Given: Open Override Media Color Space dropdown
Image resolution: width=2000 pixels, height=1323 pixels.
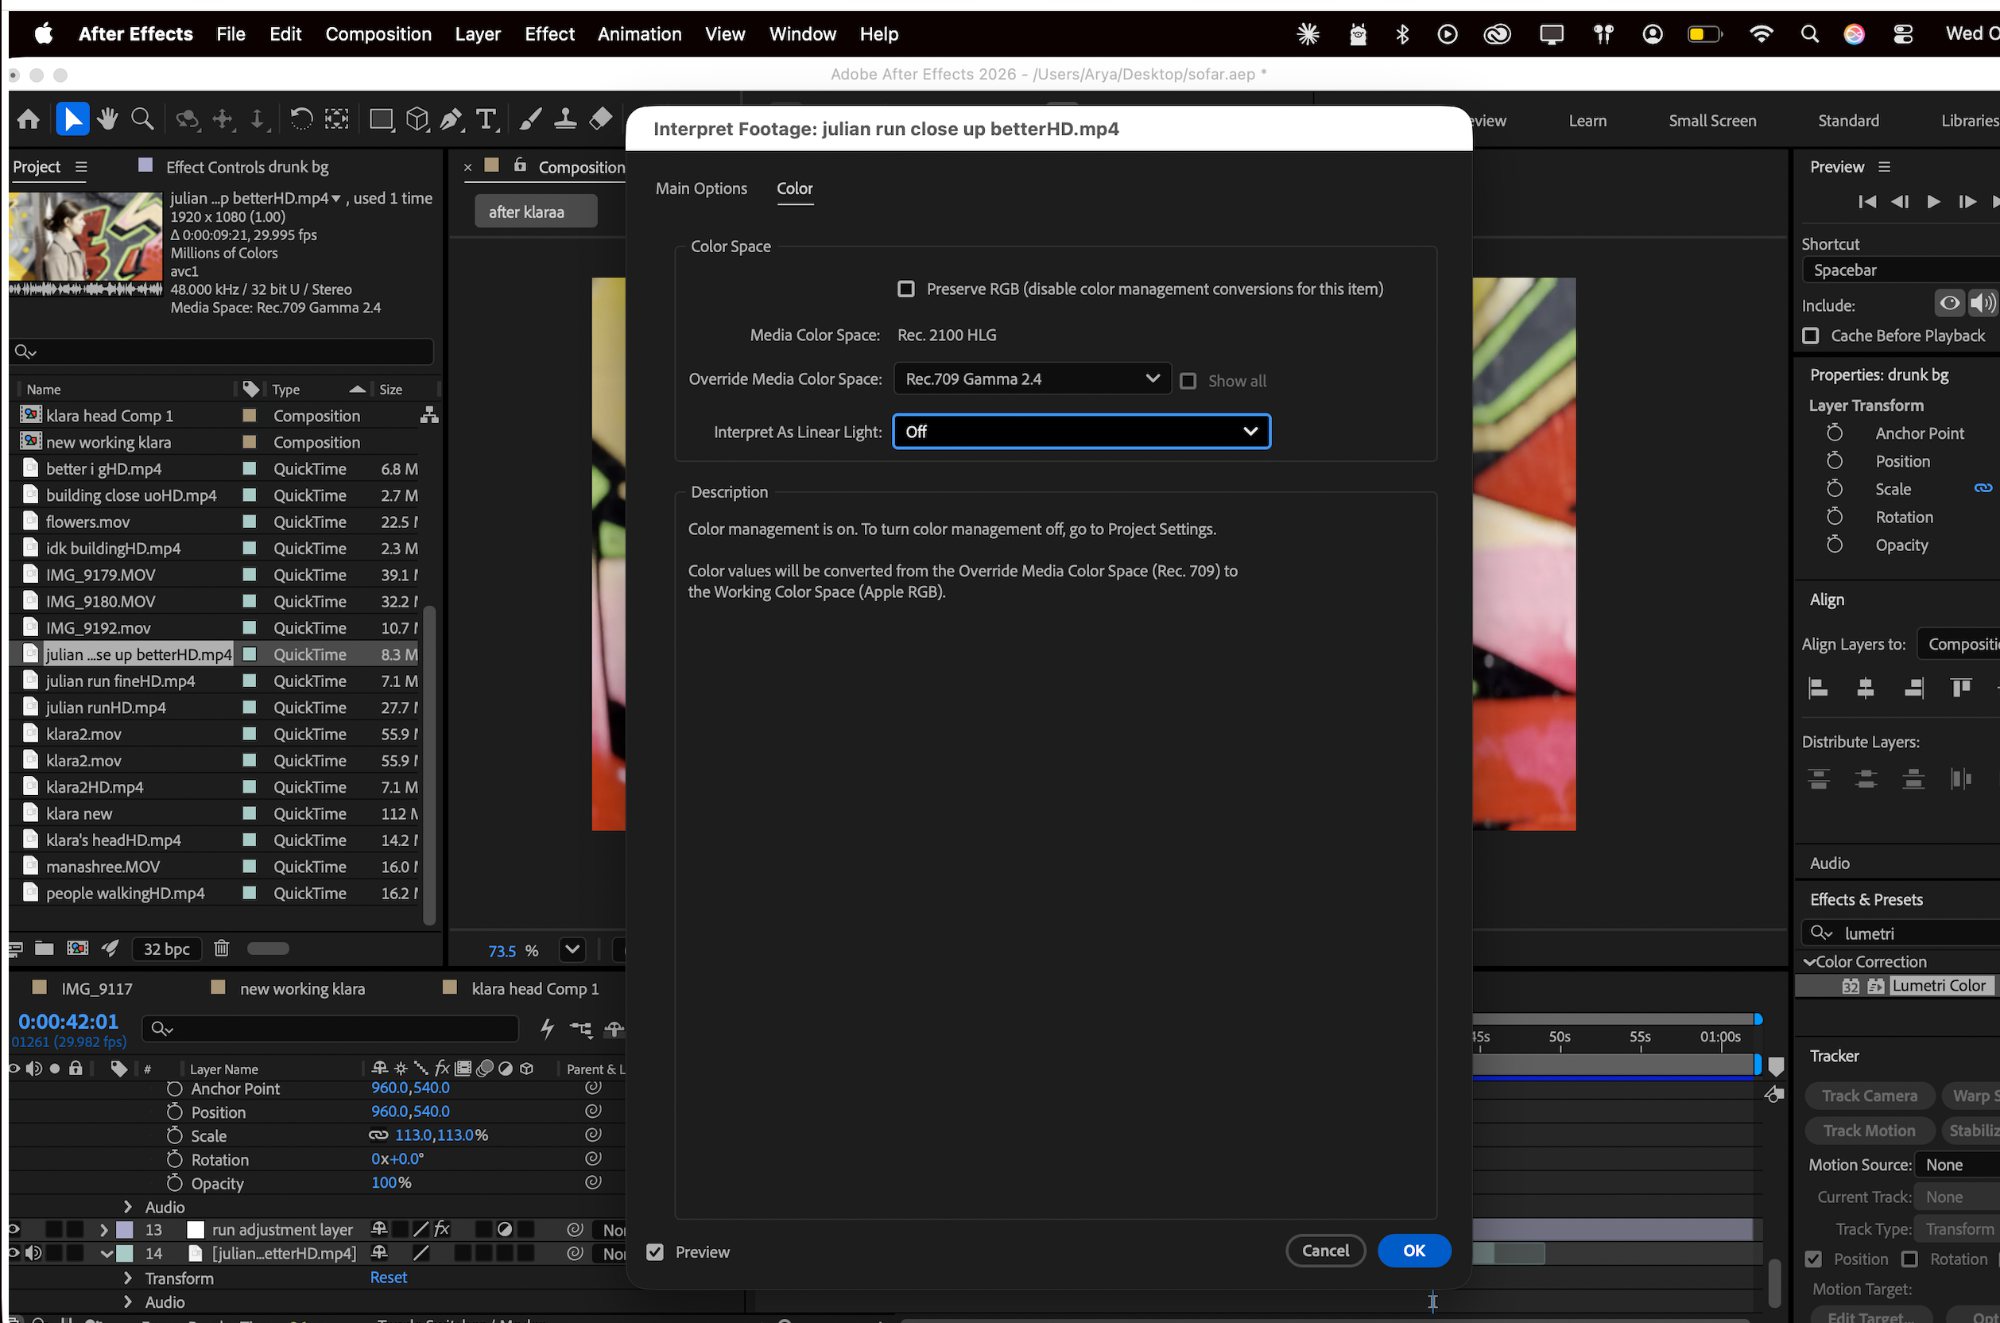Looking at the screenshot, I should pyautogui.click(x=1032, y=379).
